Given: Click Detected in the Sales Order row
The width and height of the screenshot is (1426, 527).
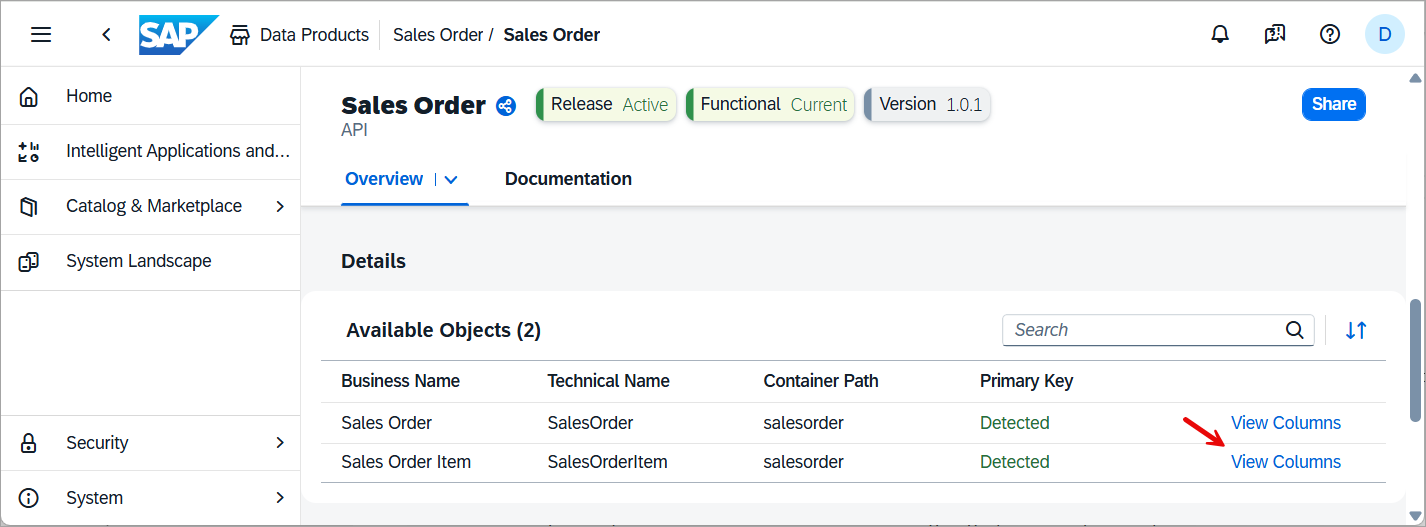Looking at the screenshot, I should tap(1014, 423).
